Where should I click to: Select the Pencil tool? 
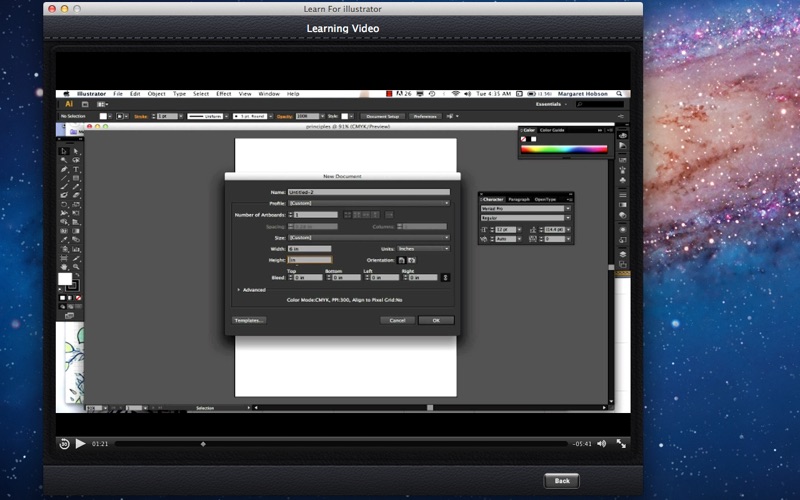pyautogui.click(x=76, y=187)
